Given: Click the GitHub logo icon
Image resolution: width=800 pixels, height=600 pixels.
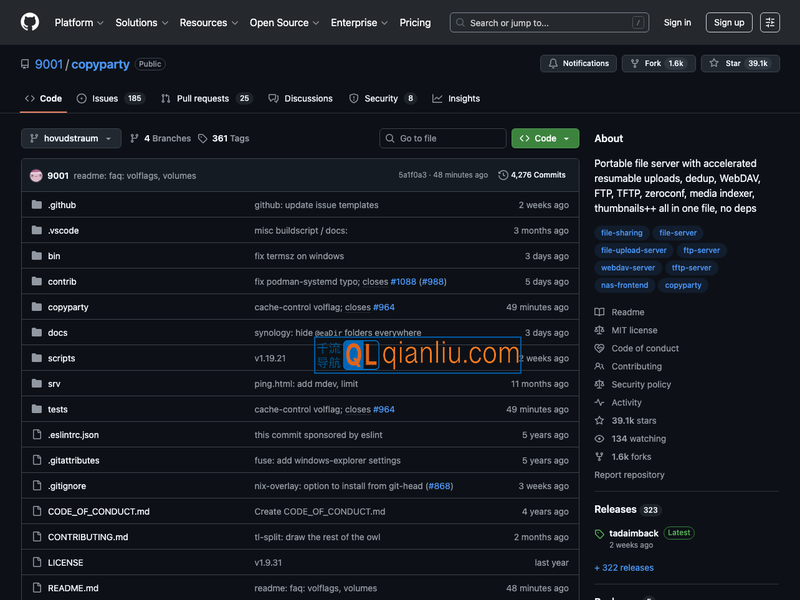Looking at the screenshot, I should click(x=30, y=22).
